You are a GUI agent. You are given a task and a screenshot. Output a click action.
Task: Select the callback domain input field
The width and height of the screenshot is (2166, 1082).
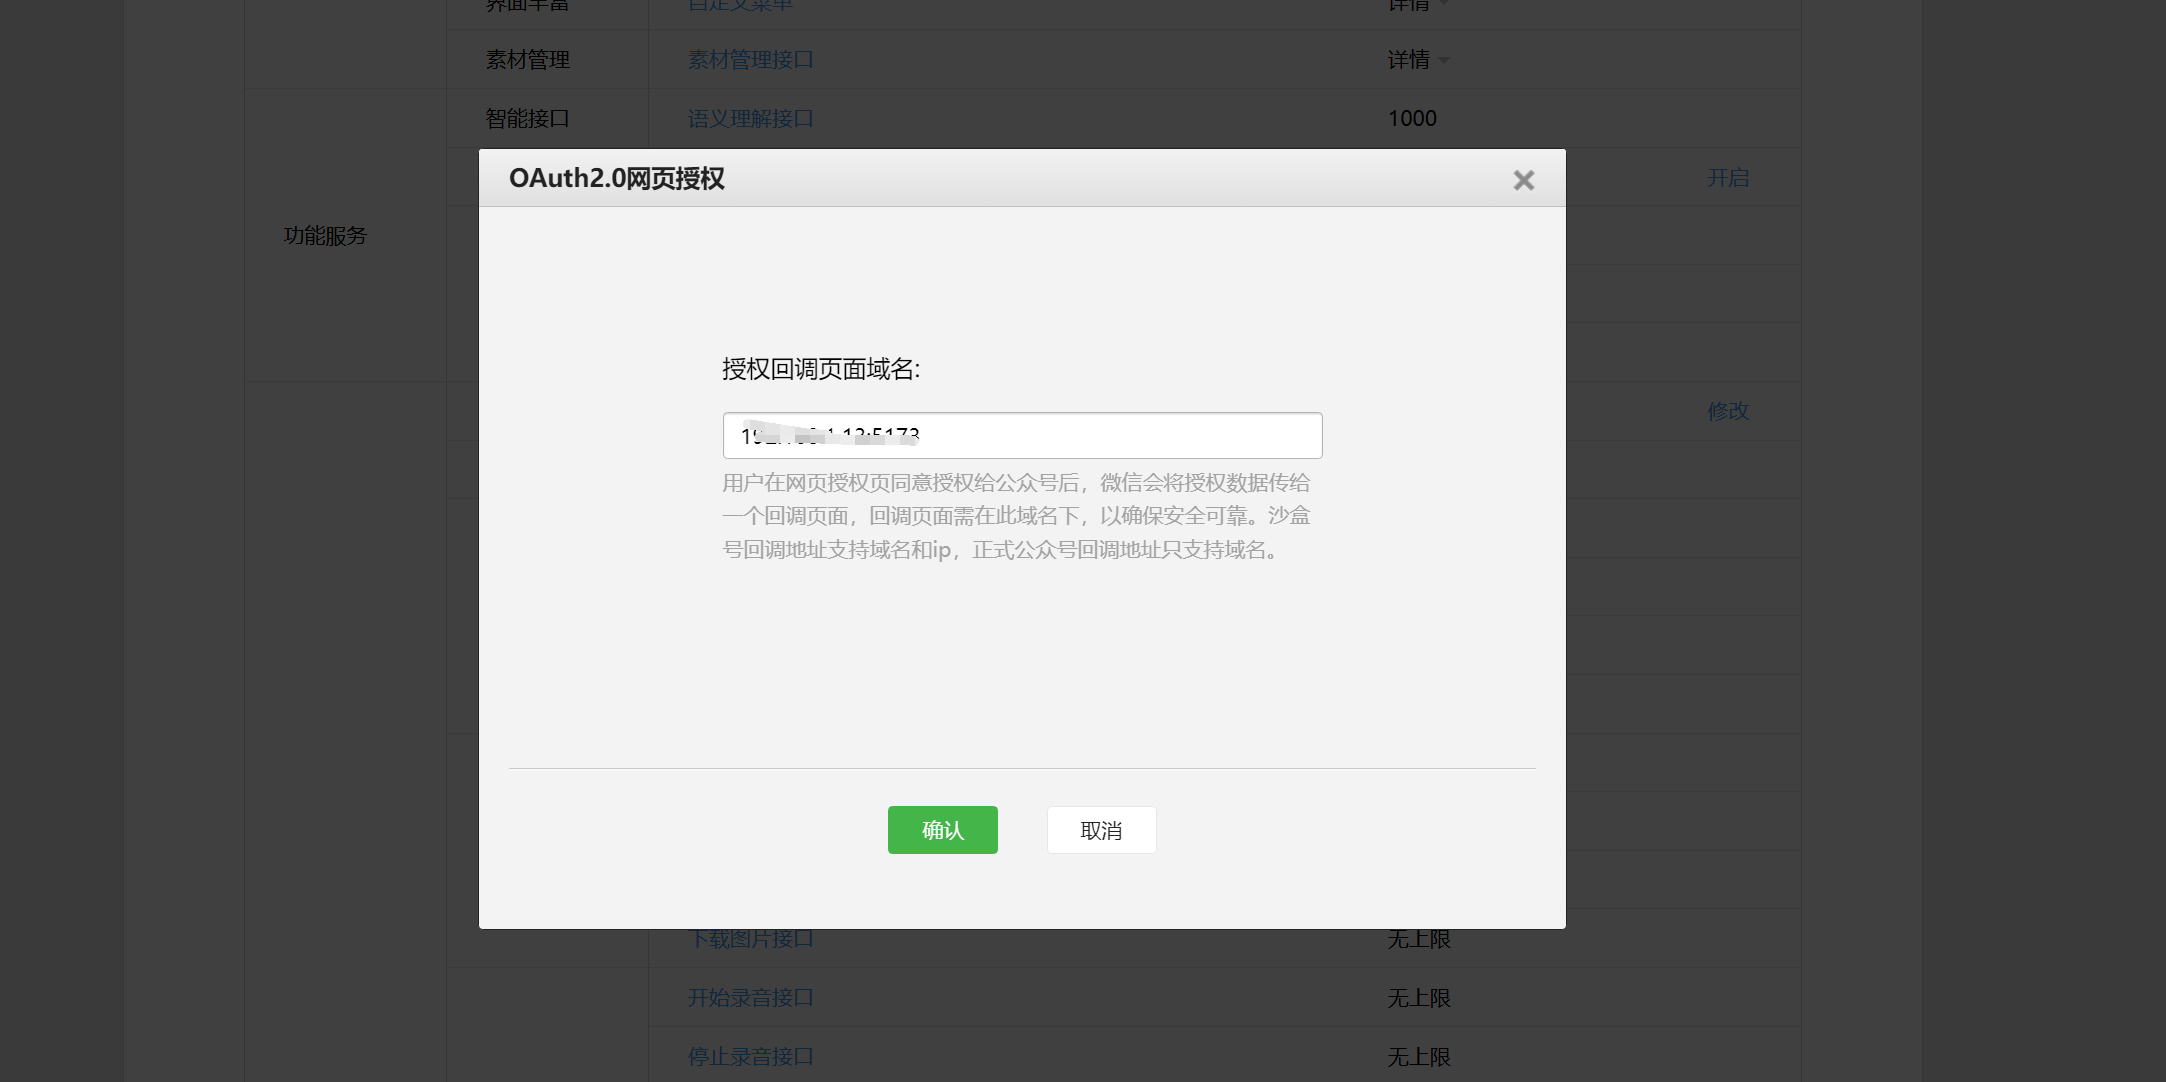[1021, 435]
